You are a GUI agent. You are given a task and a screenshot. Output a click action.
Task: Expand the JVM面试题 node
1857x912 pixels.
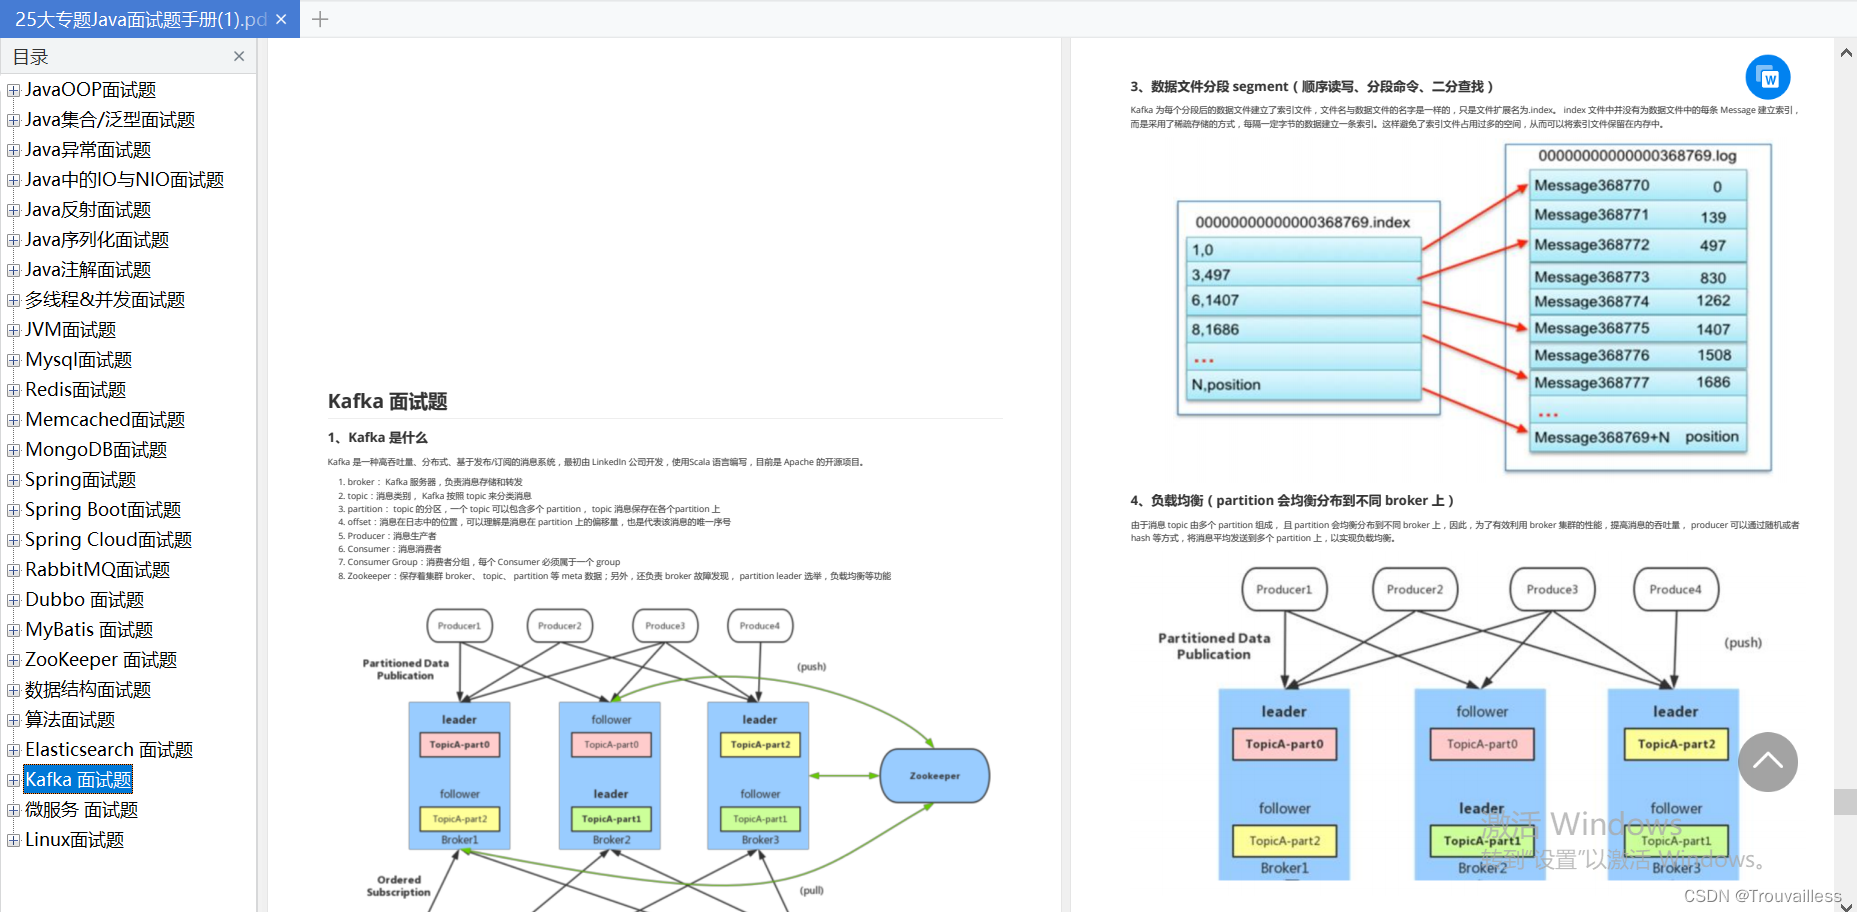click(x=14, y=330)
